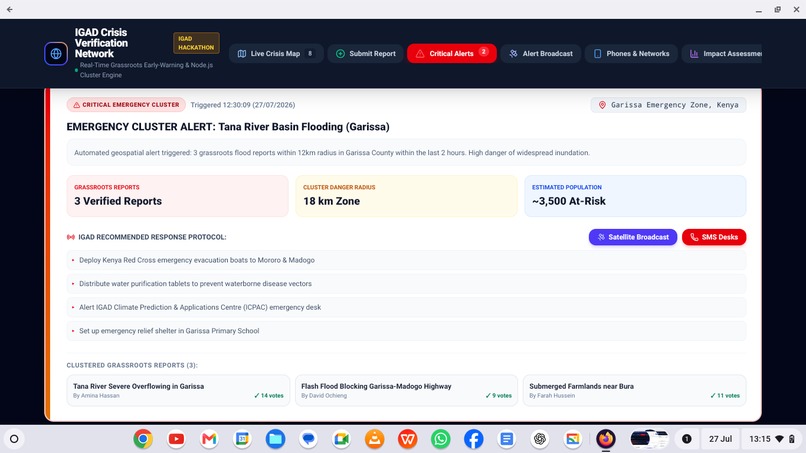Open the Alert Broadcast tab
The height and width of the screenshot is (453, 806).
[x=541, y=53]
